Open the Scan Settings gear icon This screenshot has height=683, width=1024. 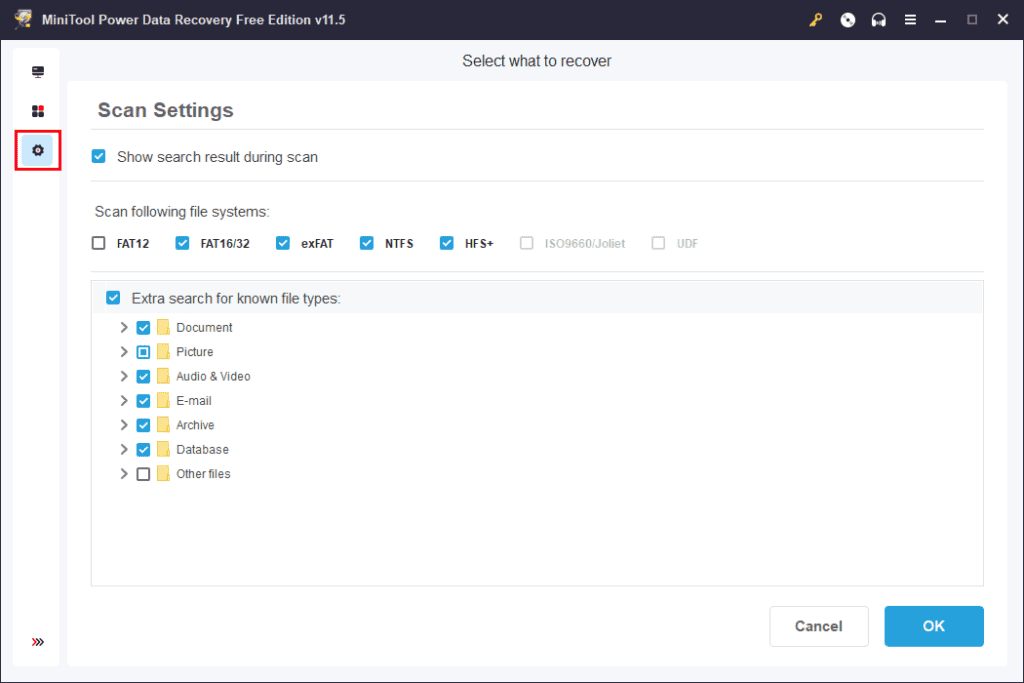pyautogui.click(x=38, y=150)
